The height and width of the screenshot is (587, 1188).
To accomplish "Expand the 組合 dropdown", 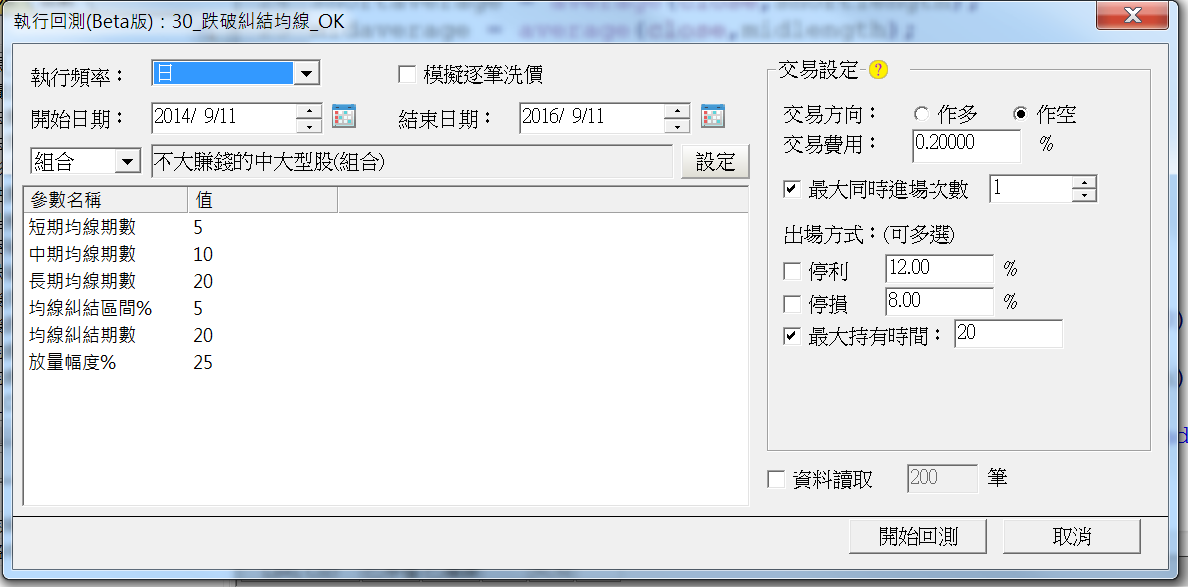I will [128, 161].
